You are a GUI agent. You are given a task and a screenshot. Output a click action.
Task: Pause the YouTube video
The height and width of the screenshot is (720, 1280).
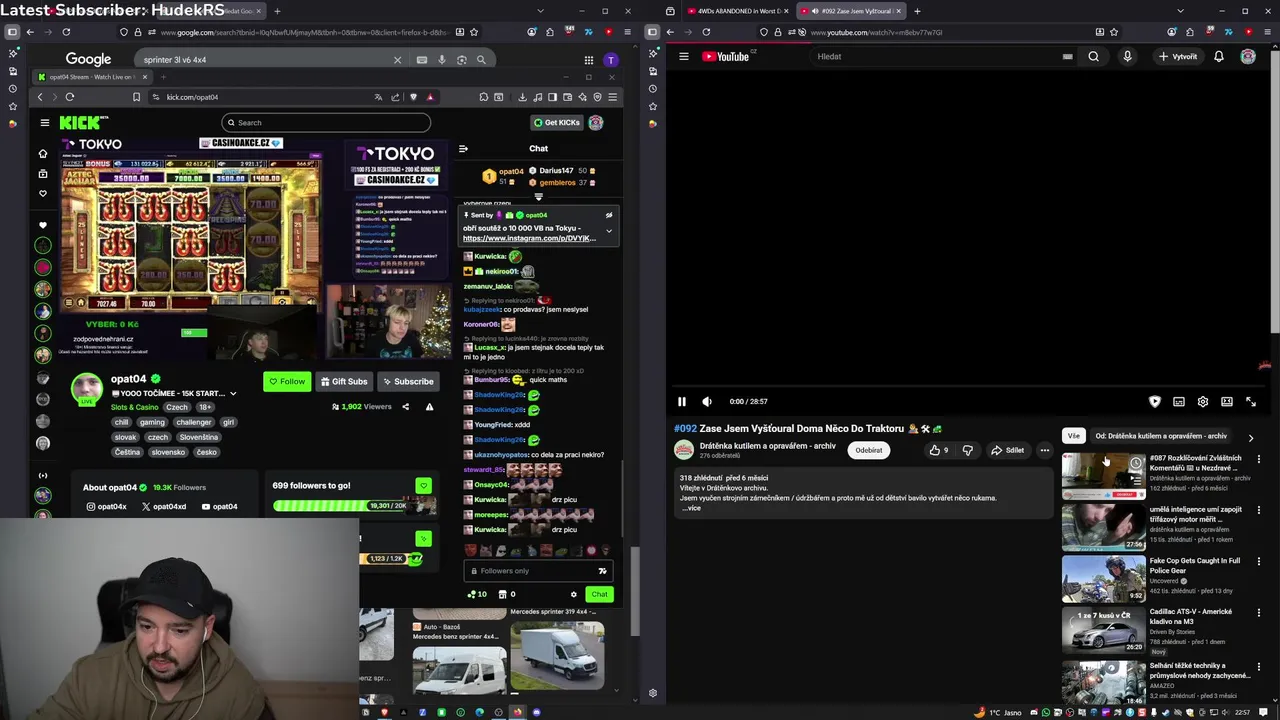click(x=682, y=401)
